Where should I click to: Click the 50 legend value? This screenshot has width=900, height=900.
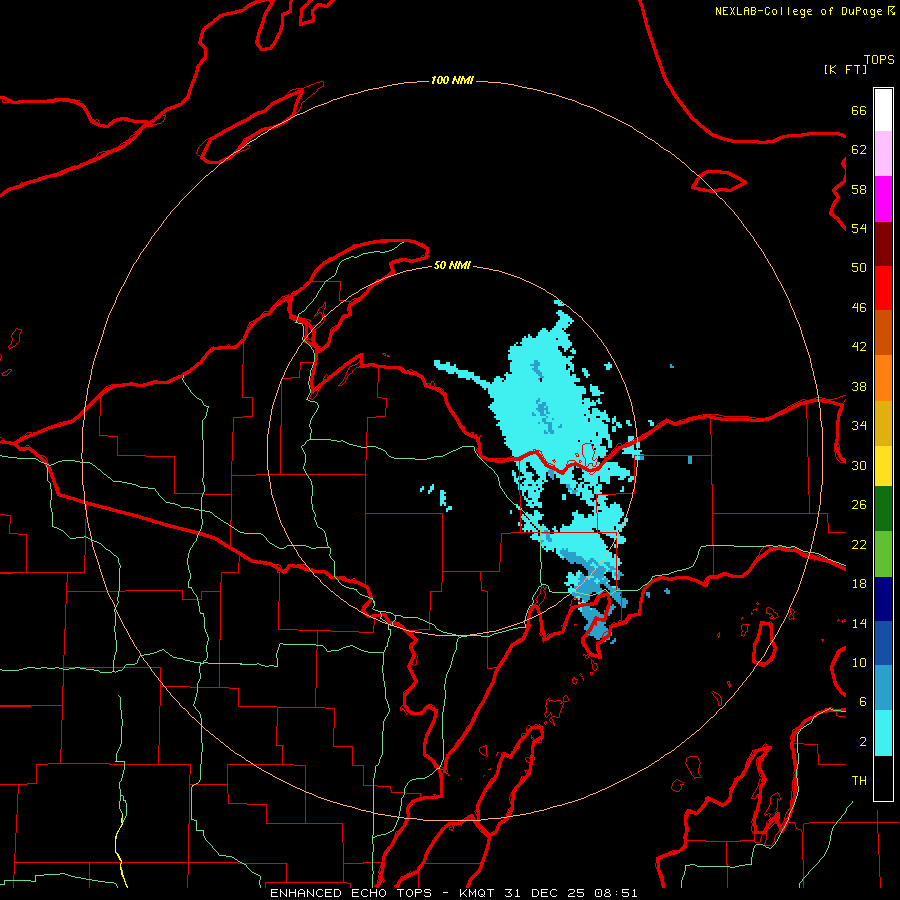[x=859, y=268]
